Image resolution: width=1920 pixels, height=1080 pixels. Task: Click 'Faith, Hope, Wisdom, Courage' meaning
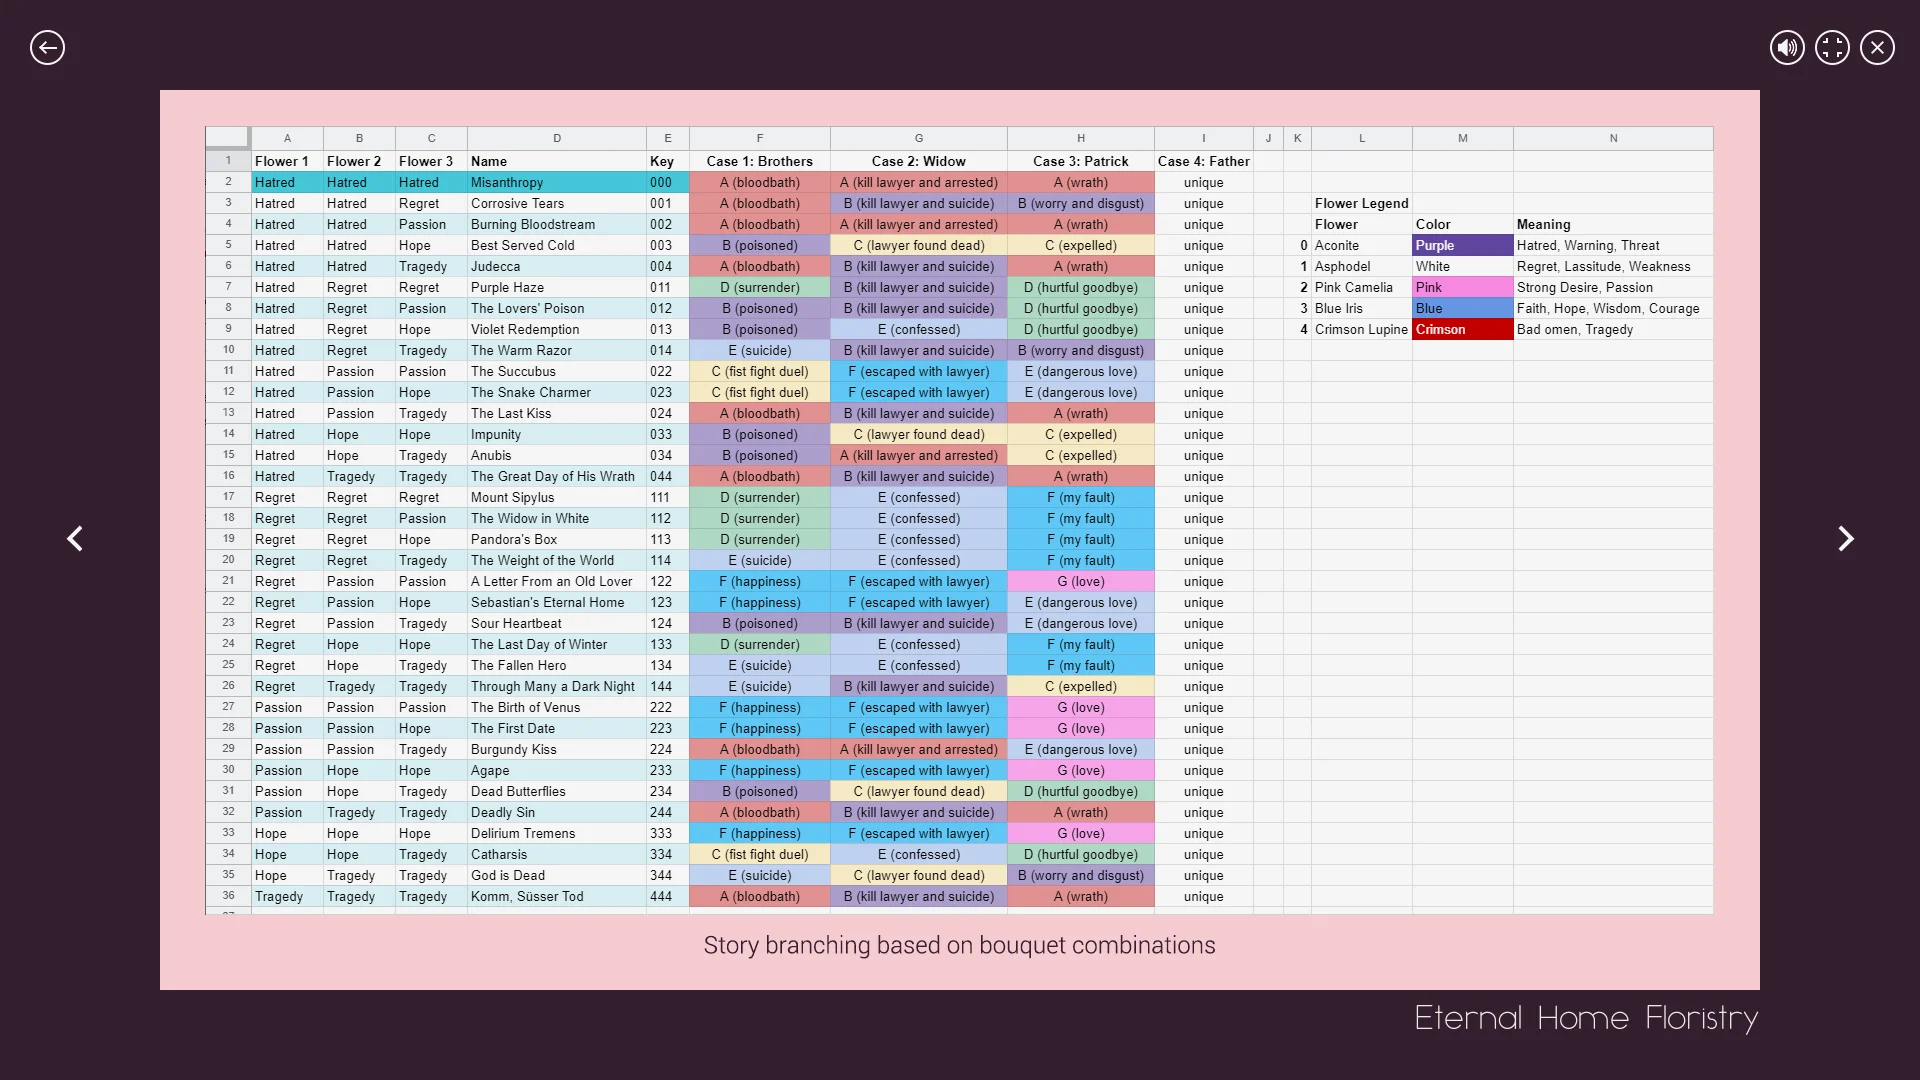pyautogui.click(x=1613, y=308)
